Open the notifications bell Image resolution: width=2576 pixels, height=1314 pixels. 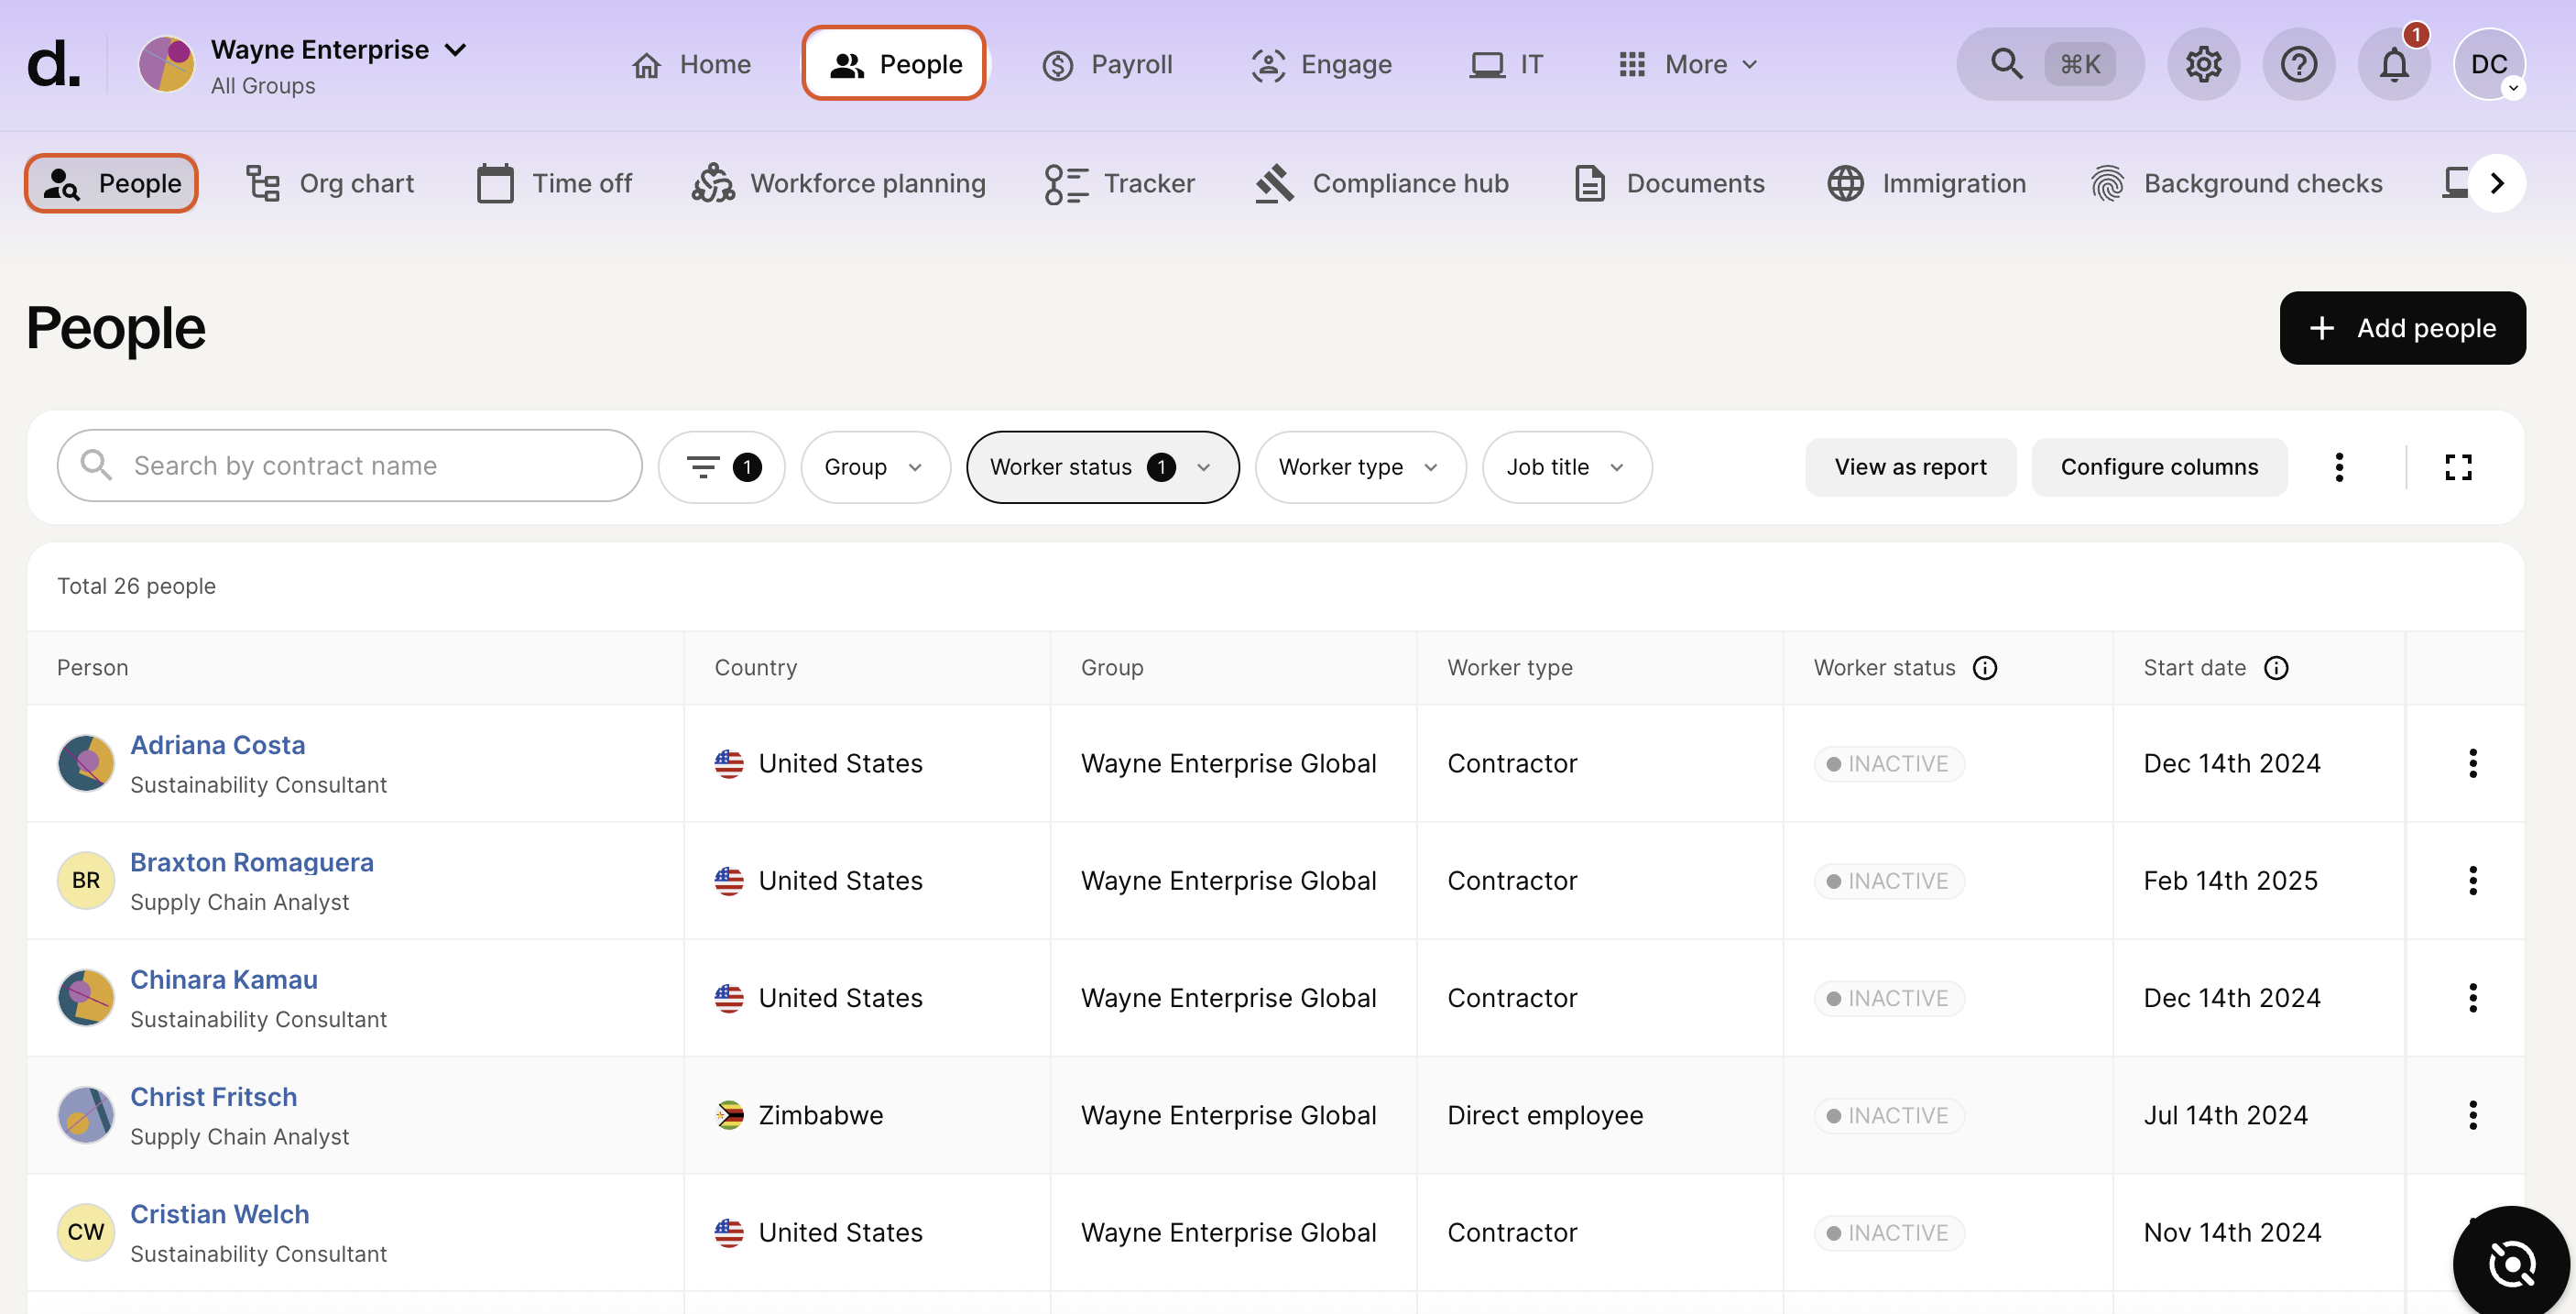2394,64
